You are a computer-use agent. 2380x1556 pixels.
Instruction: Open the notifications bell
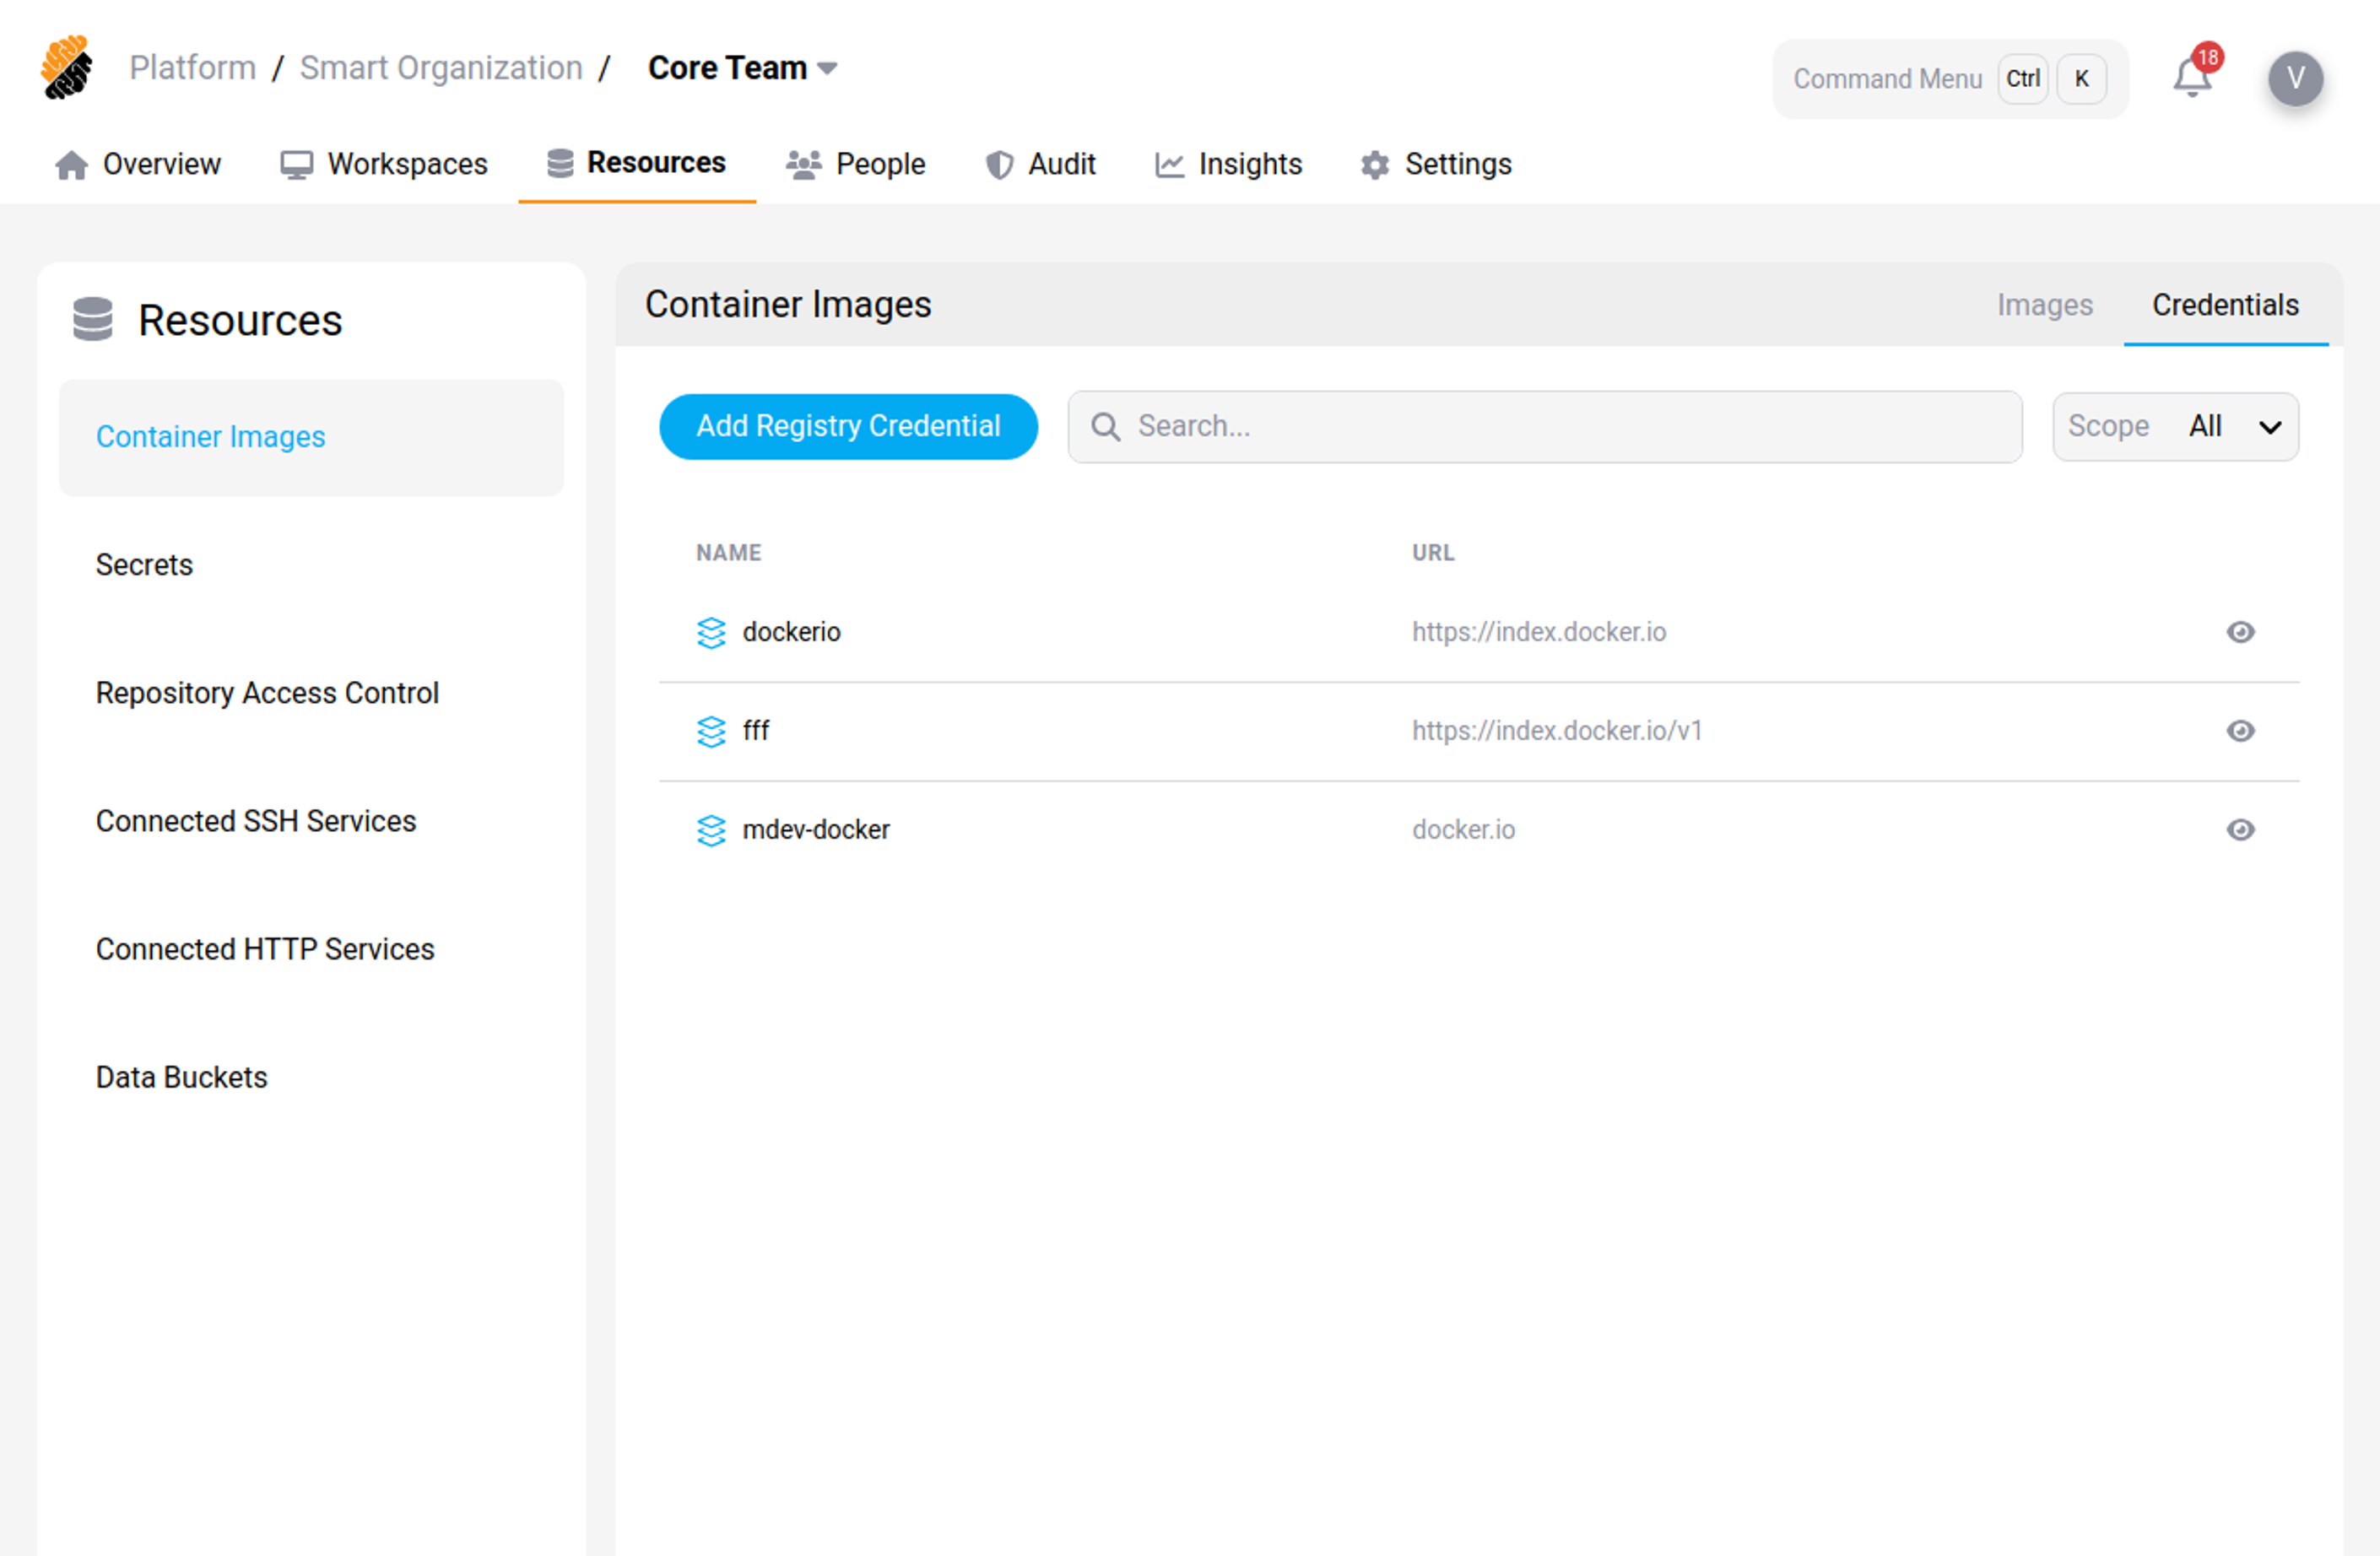tap(2191, 78)
